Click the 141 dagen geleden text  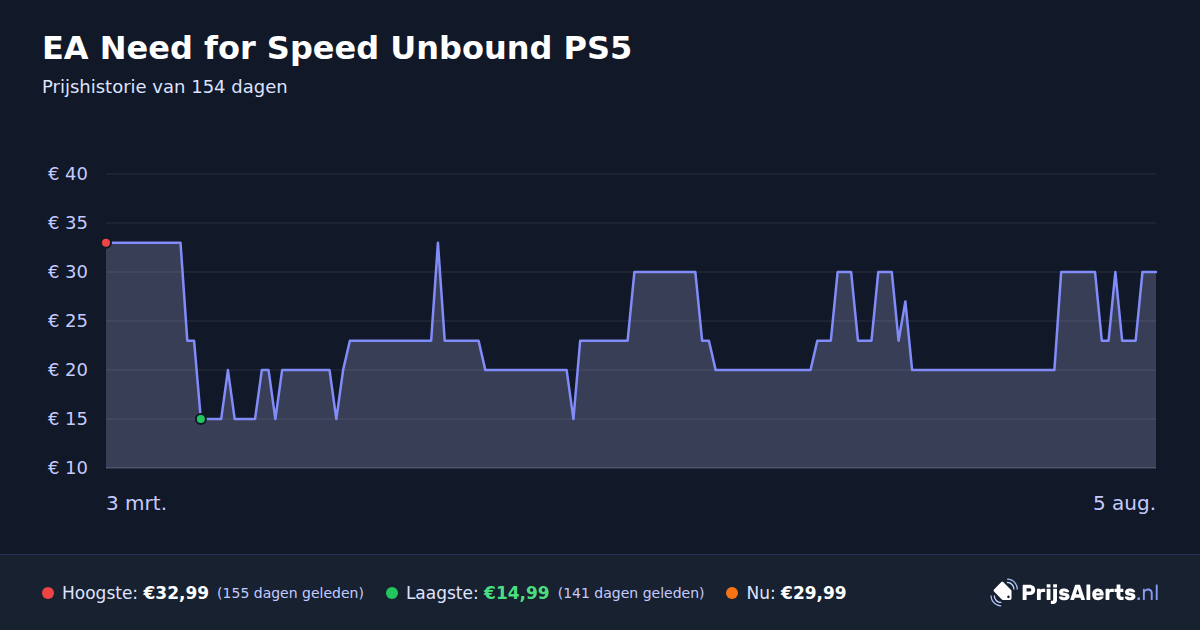pyautogui.click(x=631, y=593)
